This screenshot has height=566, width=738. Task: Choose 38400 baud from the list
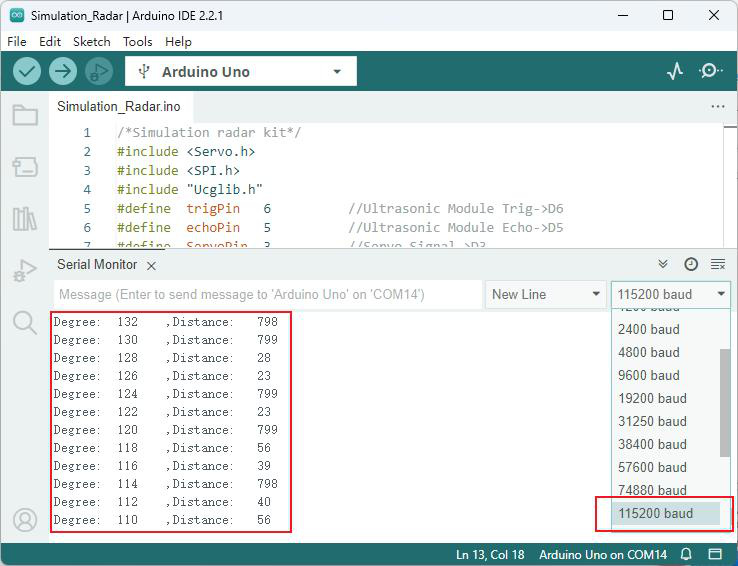pyautogui.click(x=666, y=445)
